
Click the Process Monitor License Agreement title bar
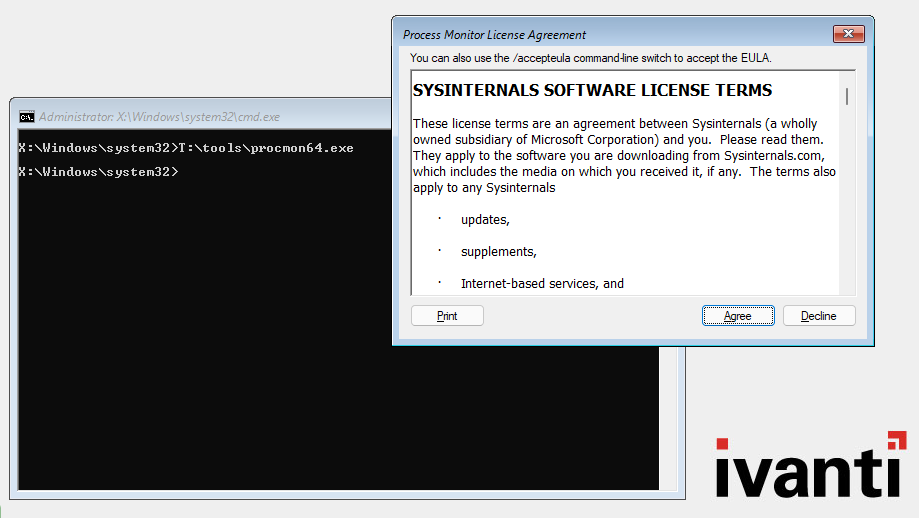pos(600,35)
